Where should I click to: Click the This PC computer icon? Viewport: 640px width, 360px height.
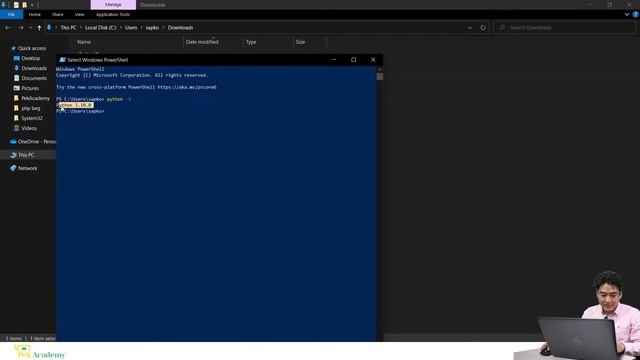click(x=13, y=155)
